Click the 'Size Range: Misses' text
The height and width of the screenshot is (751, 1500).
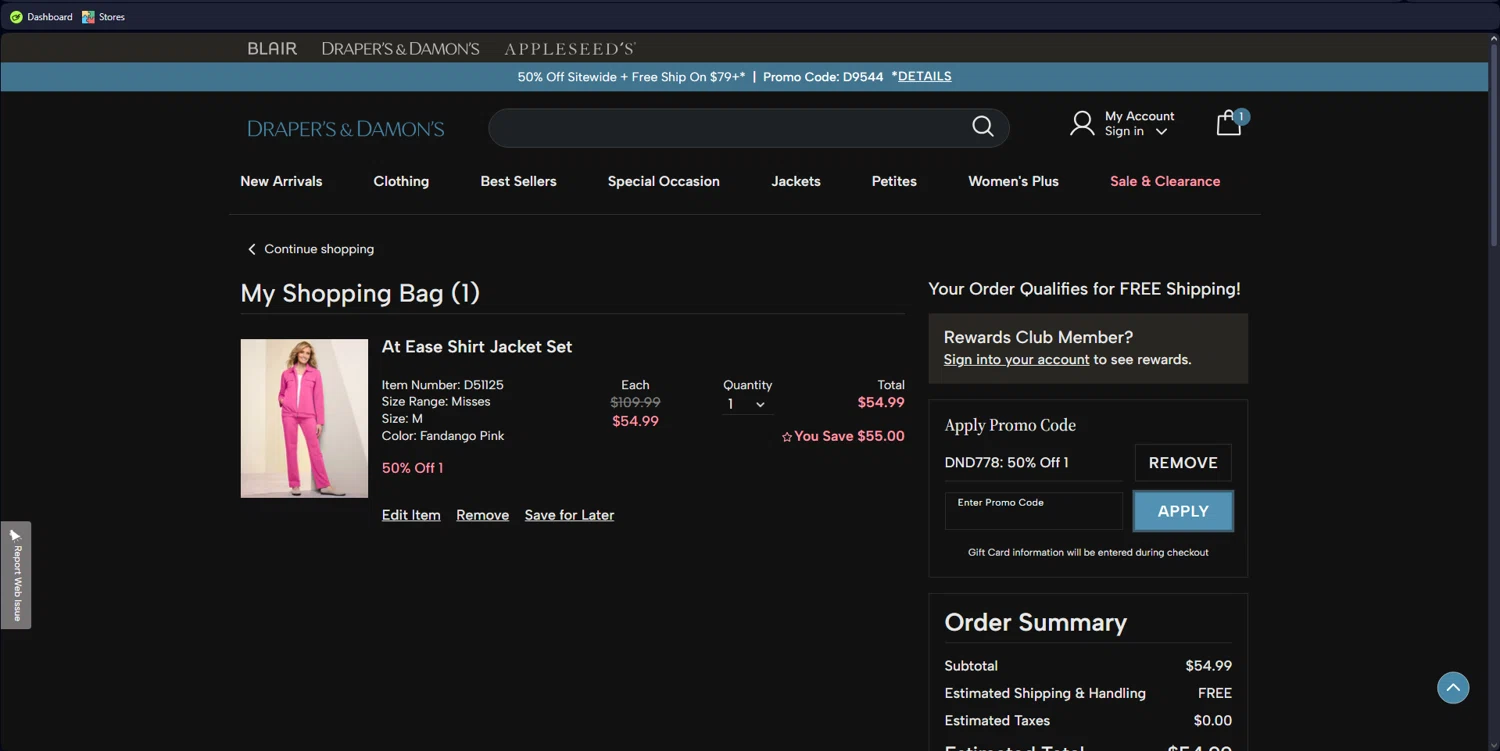pyautogui.click(x=436, y=402)
